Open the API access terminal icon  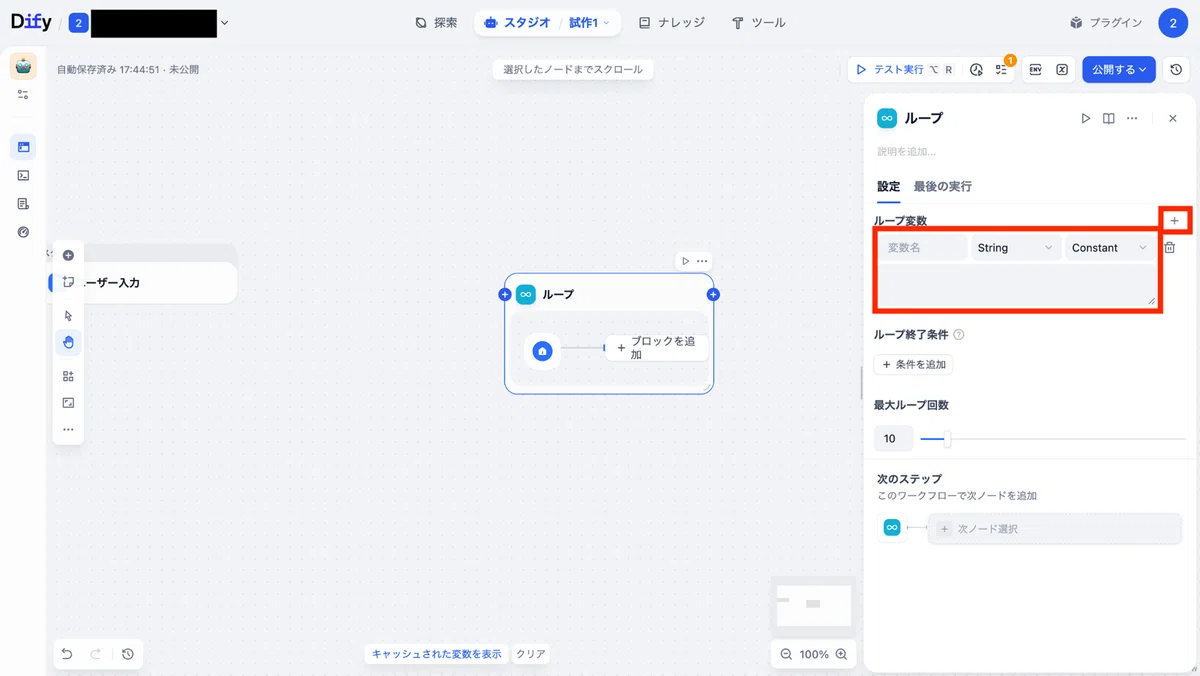(x=23, y=175)
